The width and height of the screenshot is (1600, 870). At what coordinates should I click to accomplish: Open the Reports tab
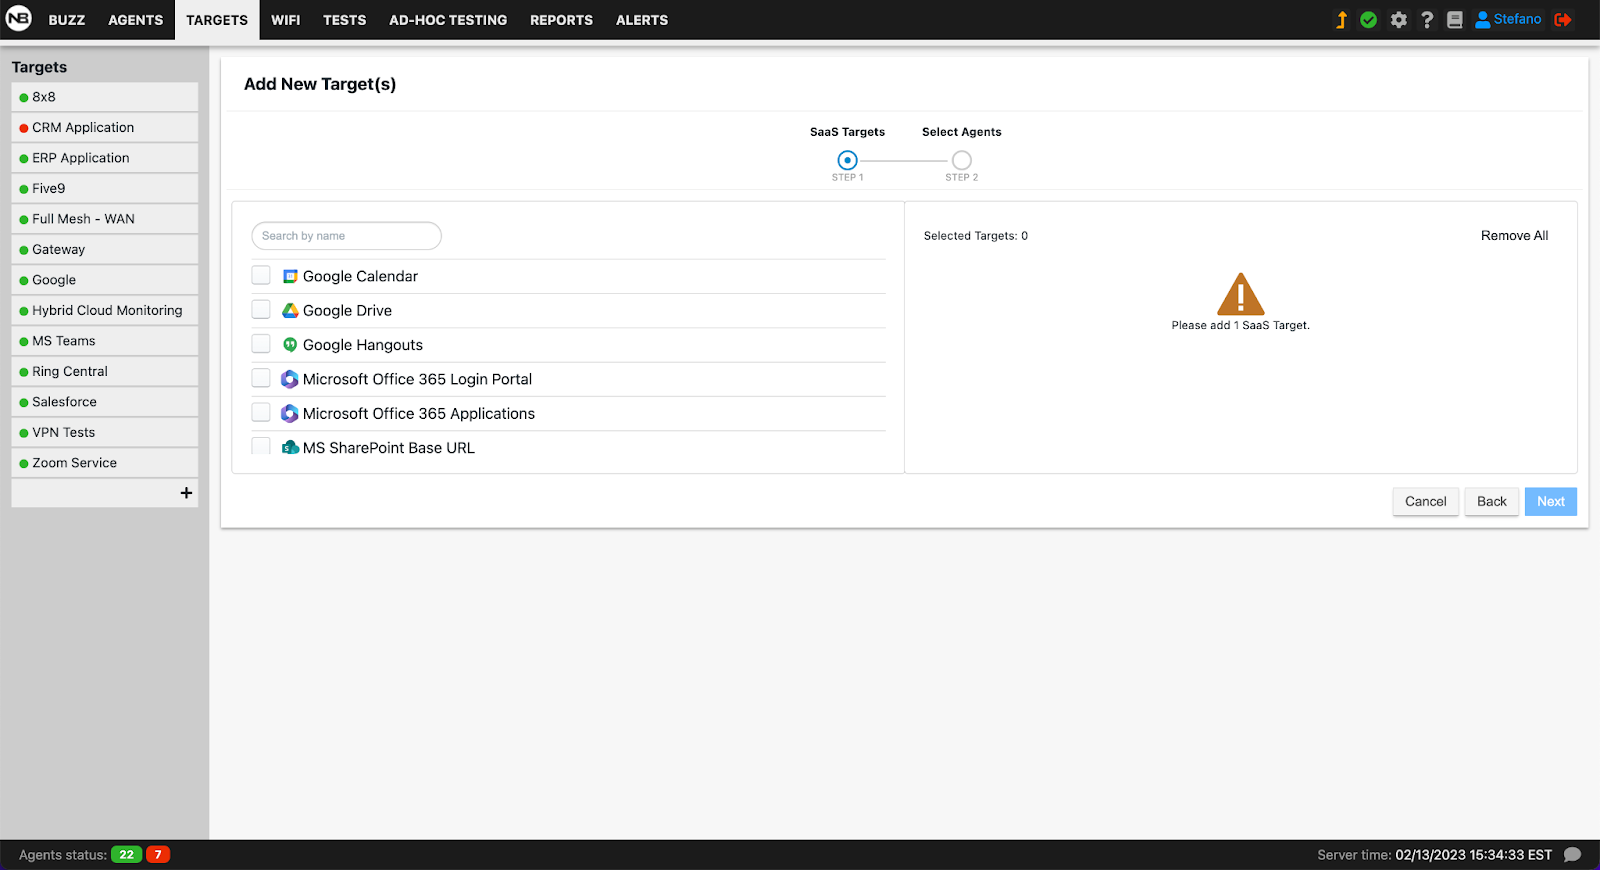pyautogui.click(x=562, y=20)
